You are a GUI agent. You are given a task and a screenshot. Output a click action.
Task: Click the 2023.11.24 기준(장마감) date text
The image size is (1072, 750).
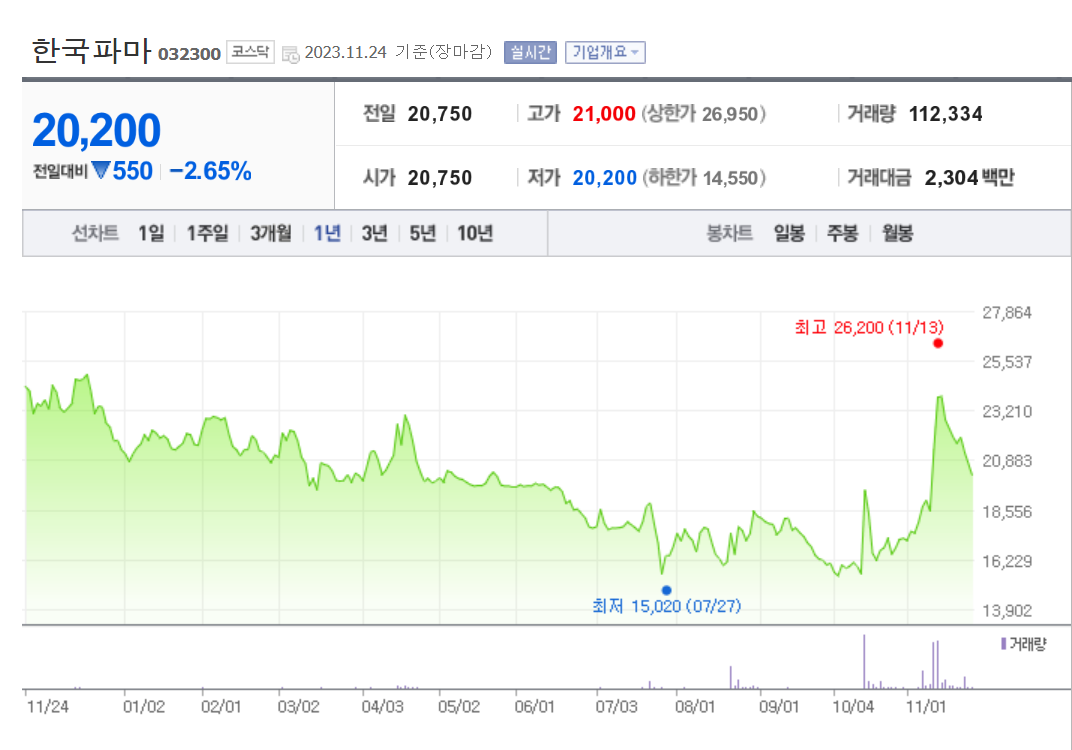[398, 52]
